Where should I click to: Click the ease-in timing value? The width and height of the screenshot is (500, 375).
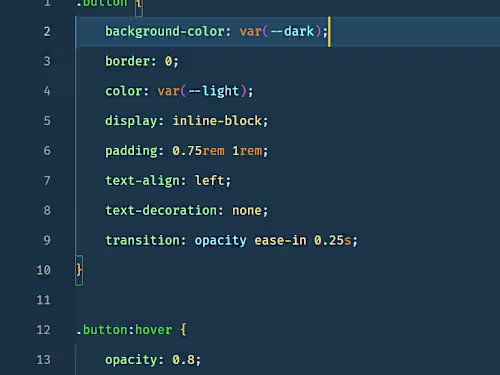280,240
